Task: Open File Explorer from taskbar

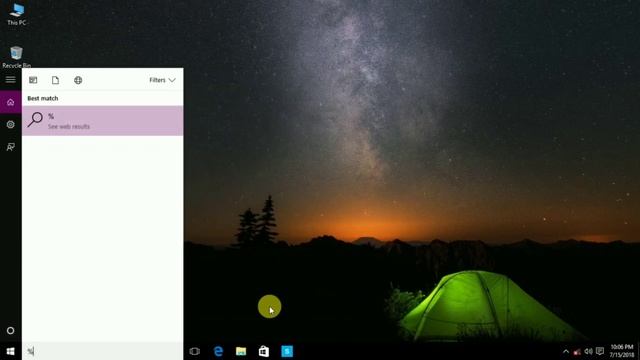Action: (241, 351)
